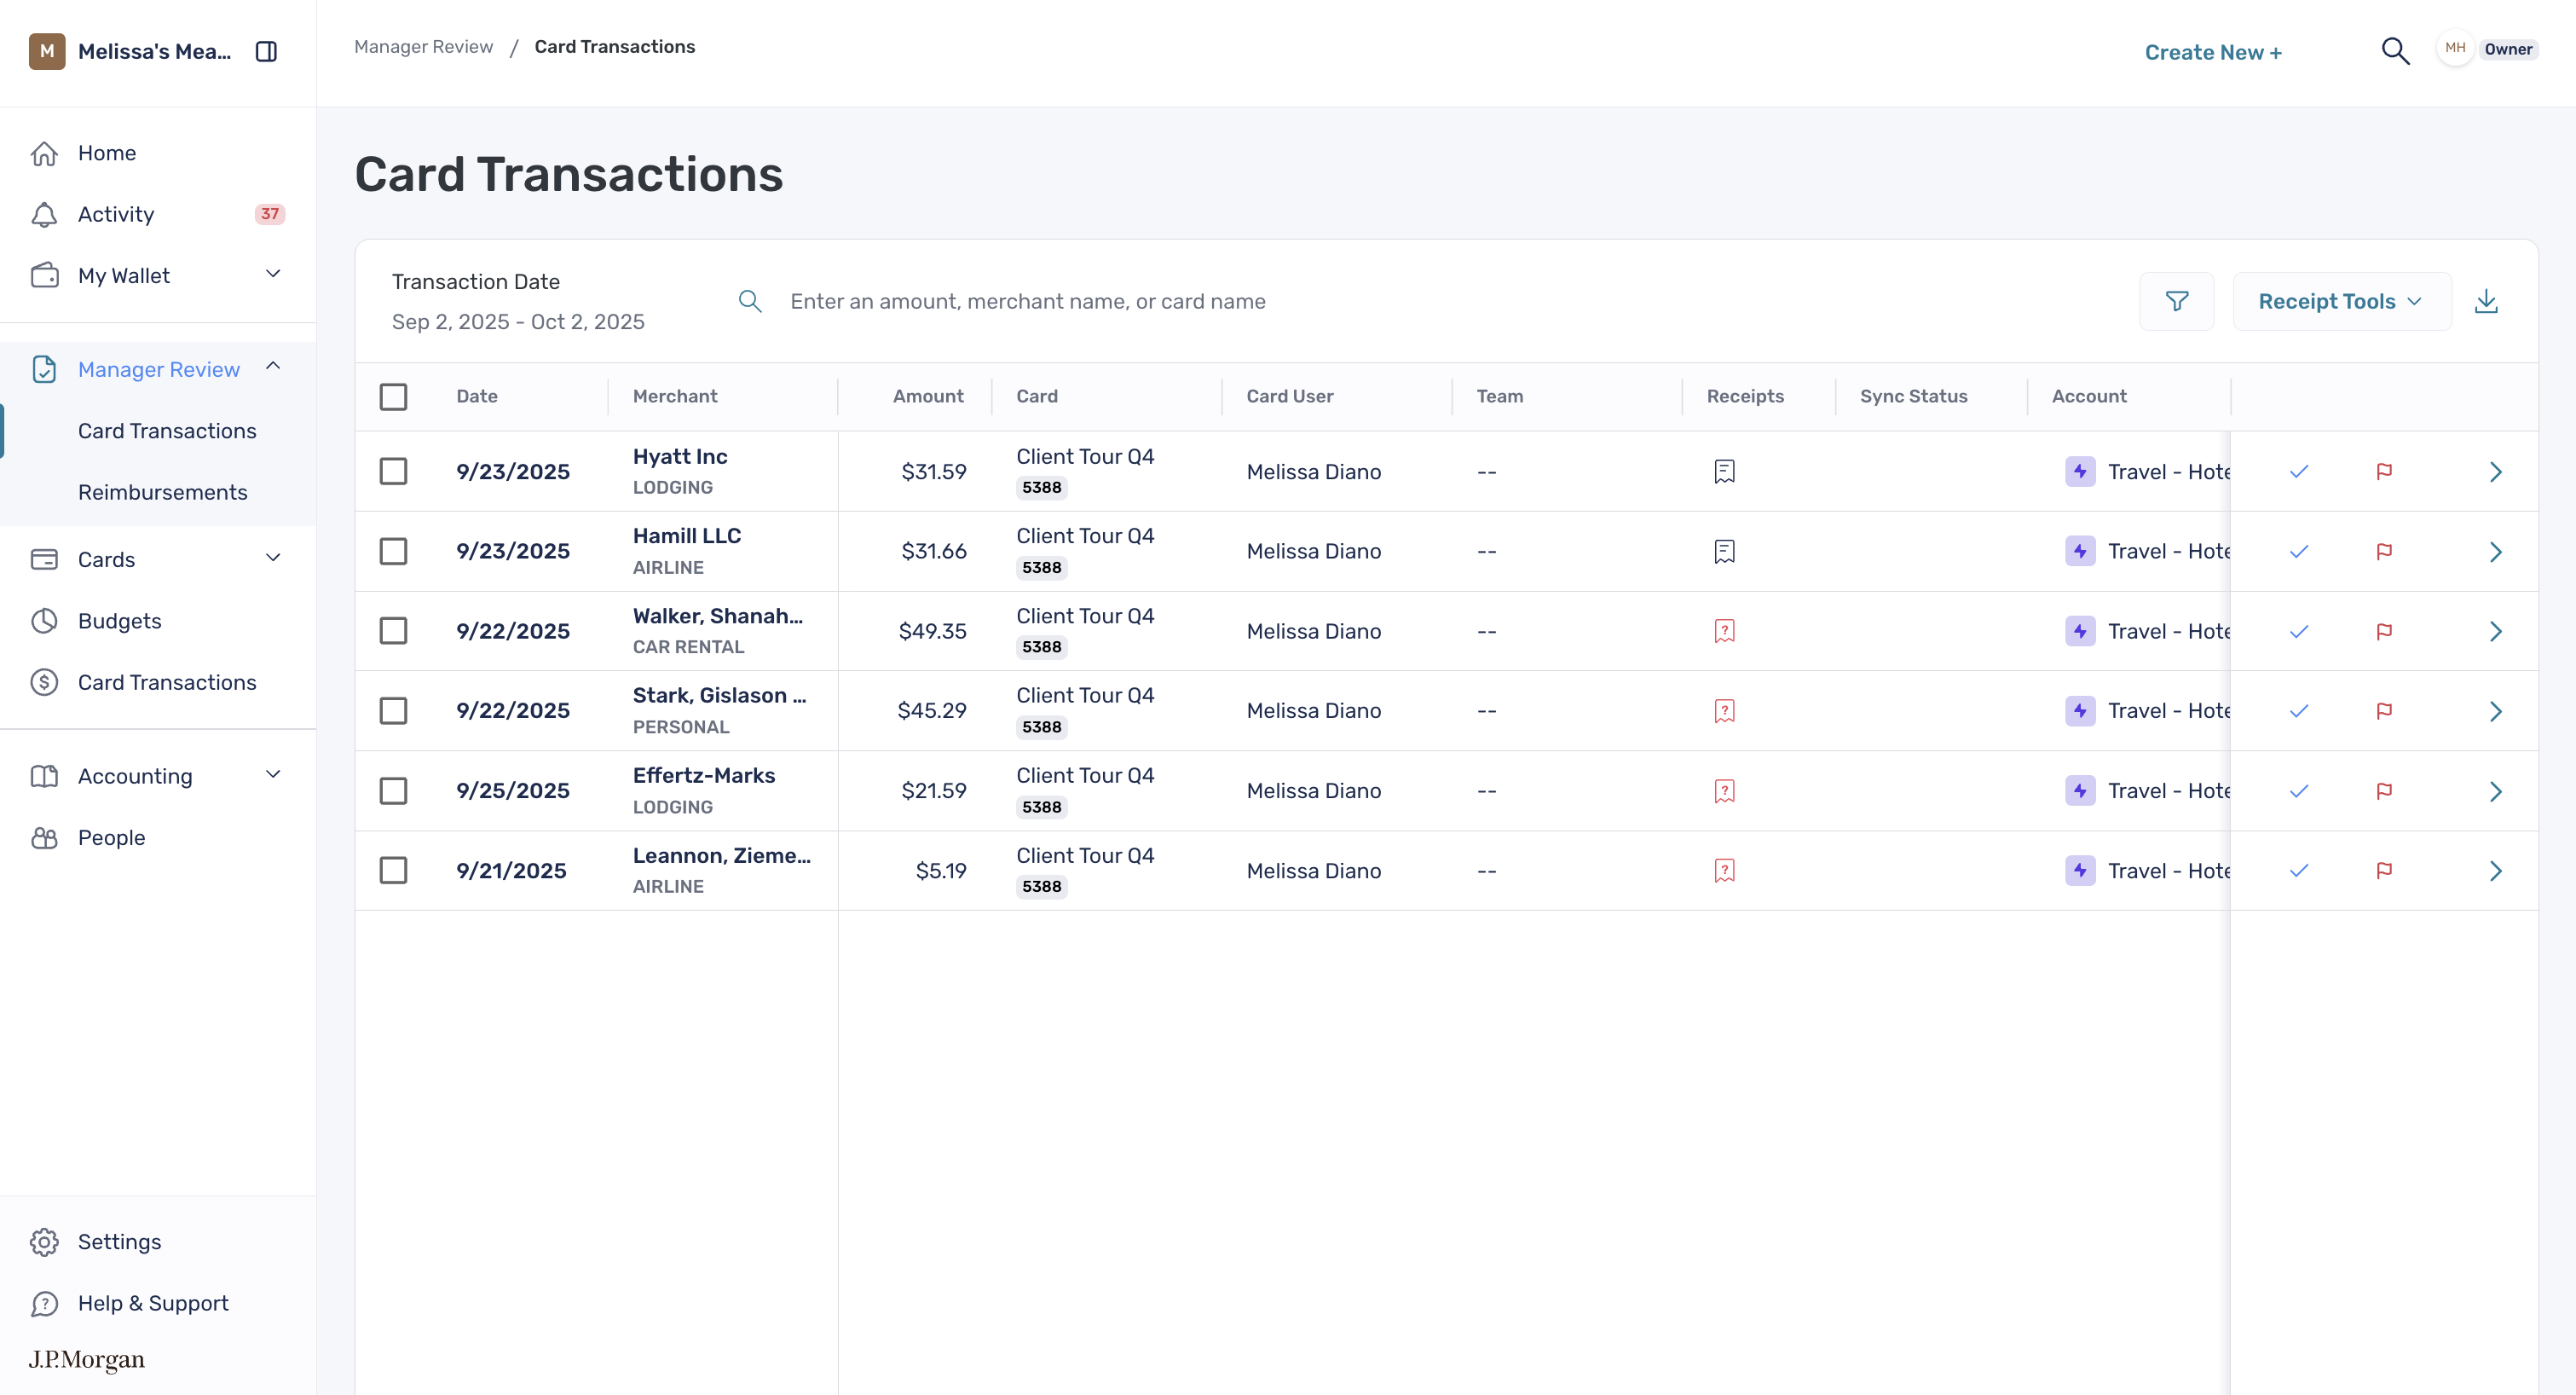Open the global search magnifier
2576x1395 pixels.
2395,51
